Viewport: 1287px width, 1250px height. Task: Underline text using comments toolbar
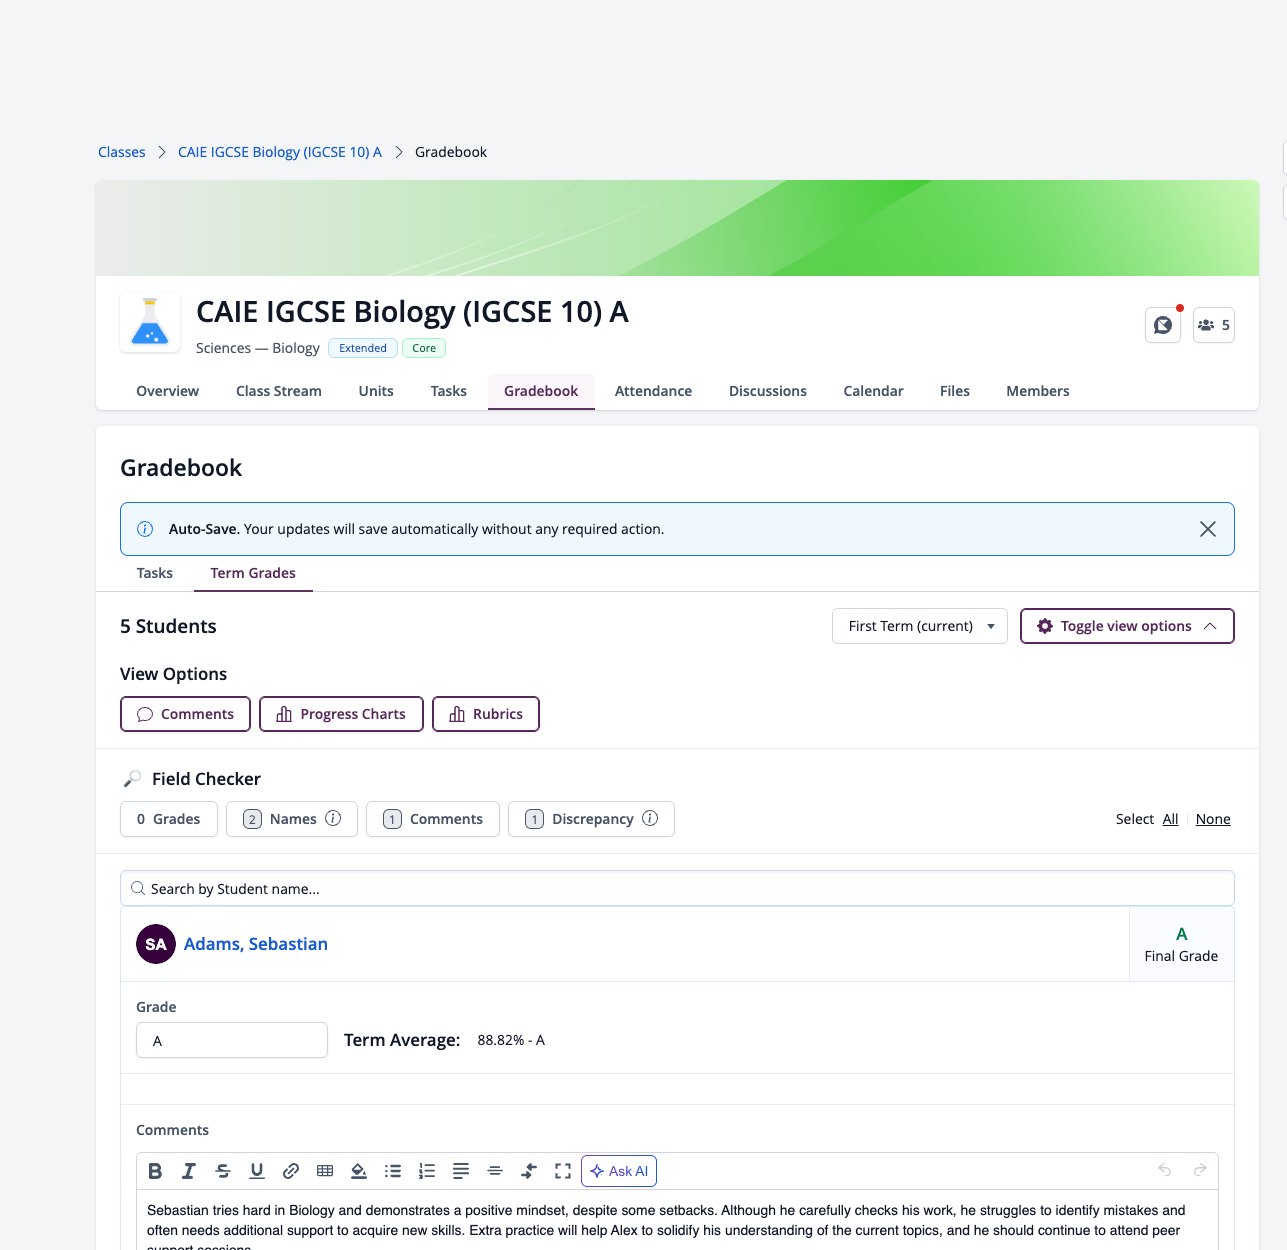[x=257, y=1171]
